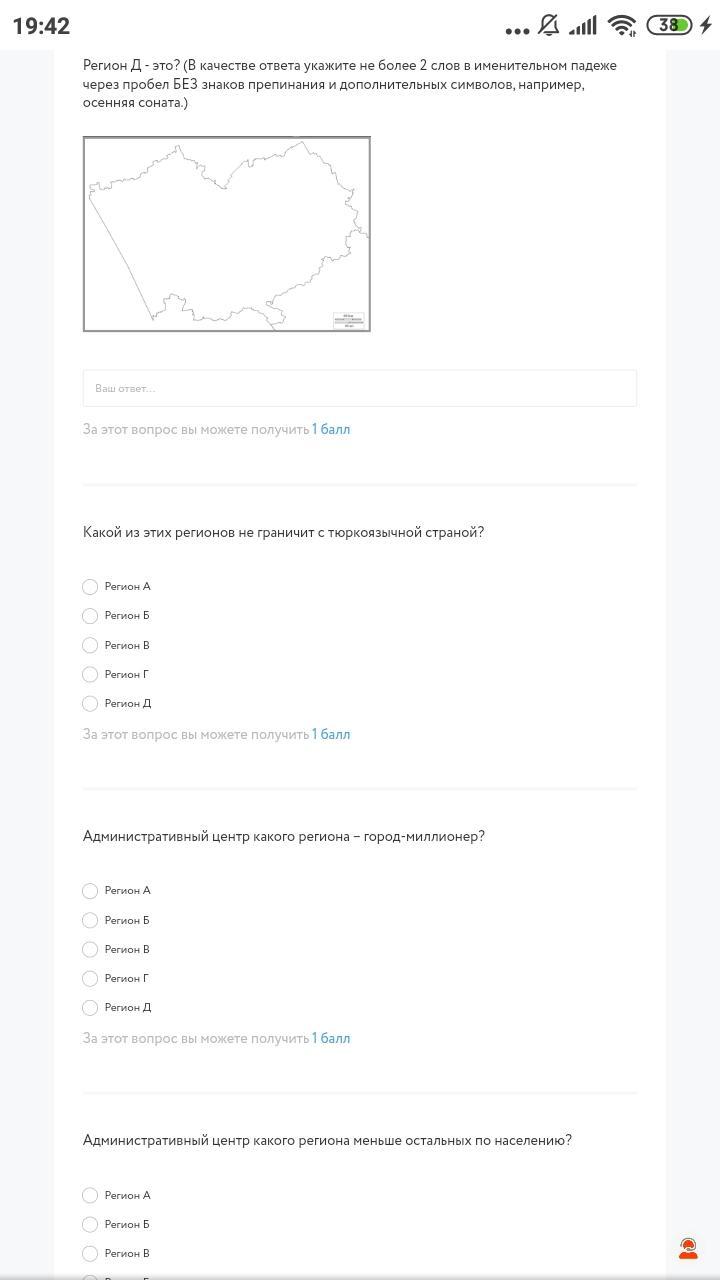The height and width of the screenshot is (1280, 720).
Task: Click "1 балл" under the answer field
Action: (331, 429)
